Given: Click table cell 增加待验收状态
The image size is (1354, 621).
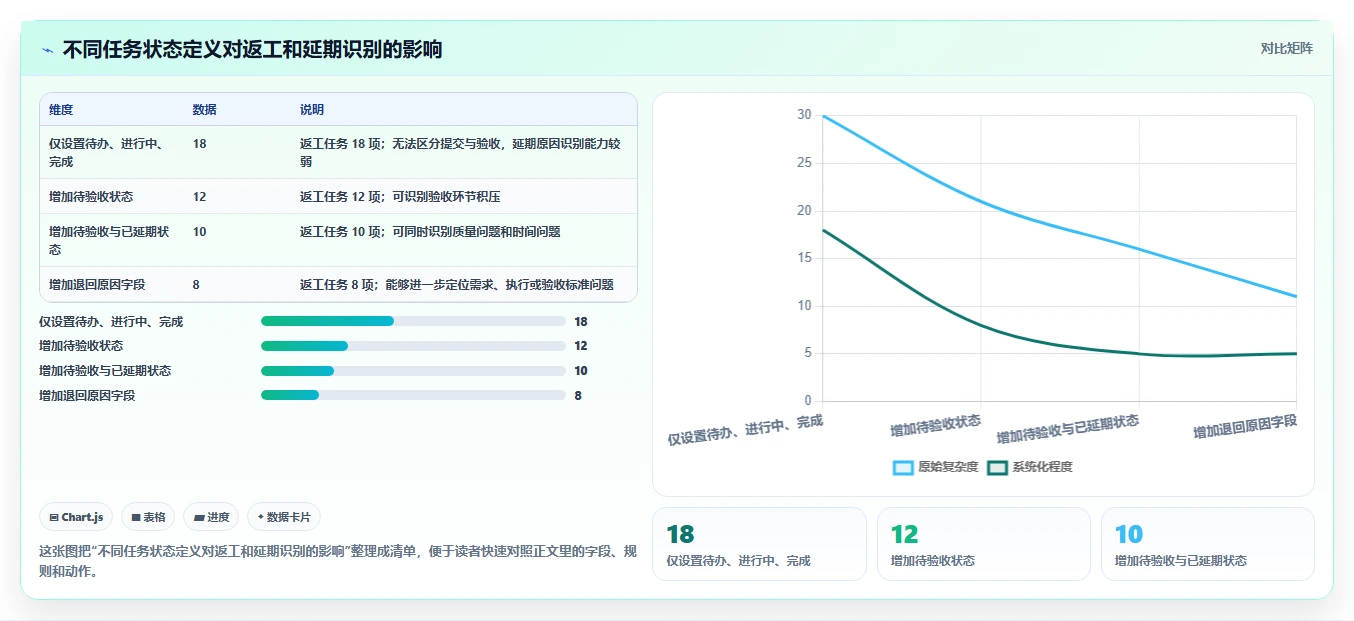Looking at the screenshot, I should [x=91, y=197].
